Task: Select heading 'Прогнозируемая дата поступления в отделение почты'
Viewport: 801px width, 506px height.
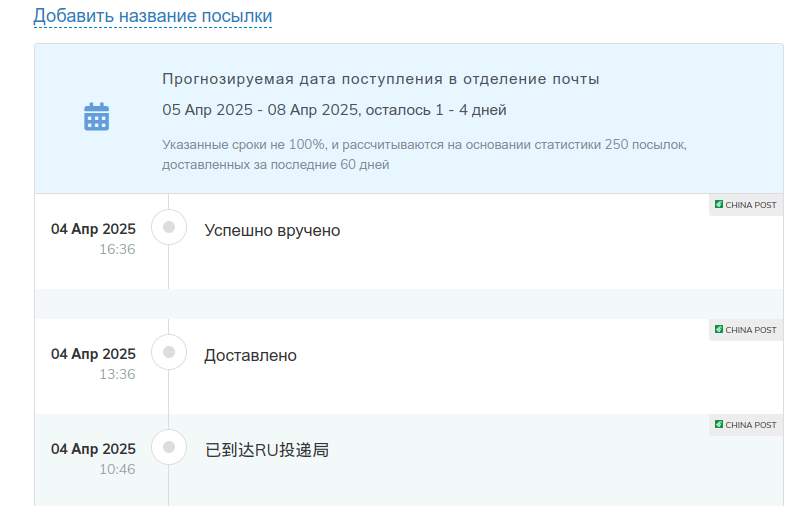Action: [381, 79]
